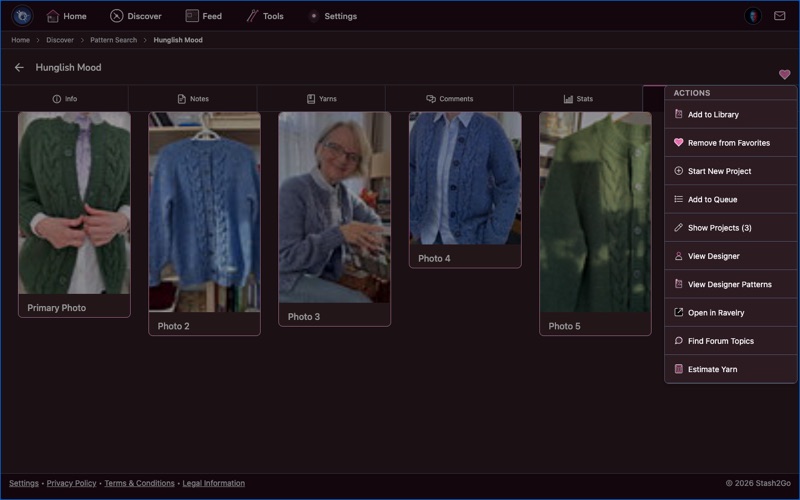Open the Tools navigation item

265,16
